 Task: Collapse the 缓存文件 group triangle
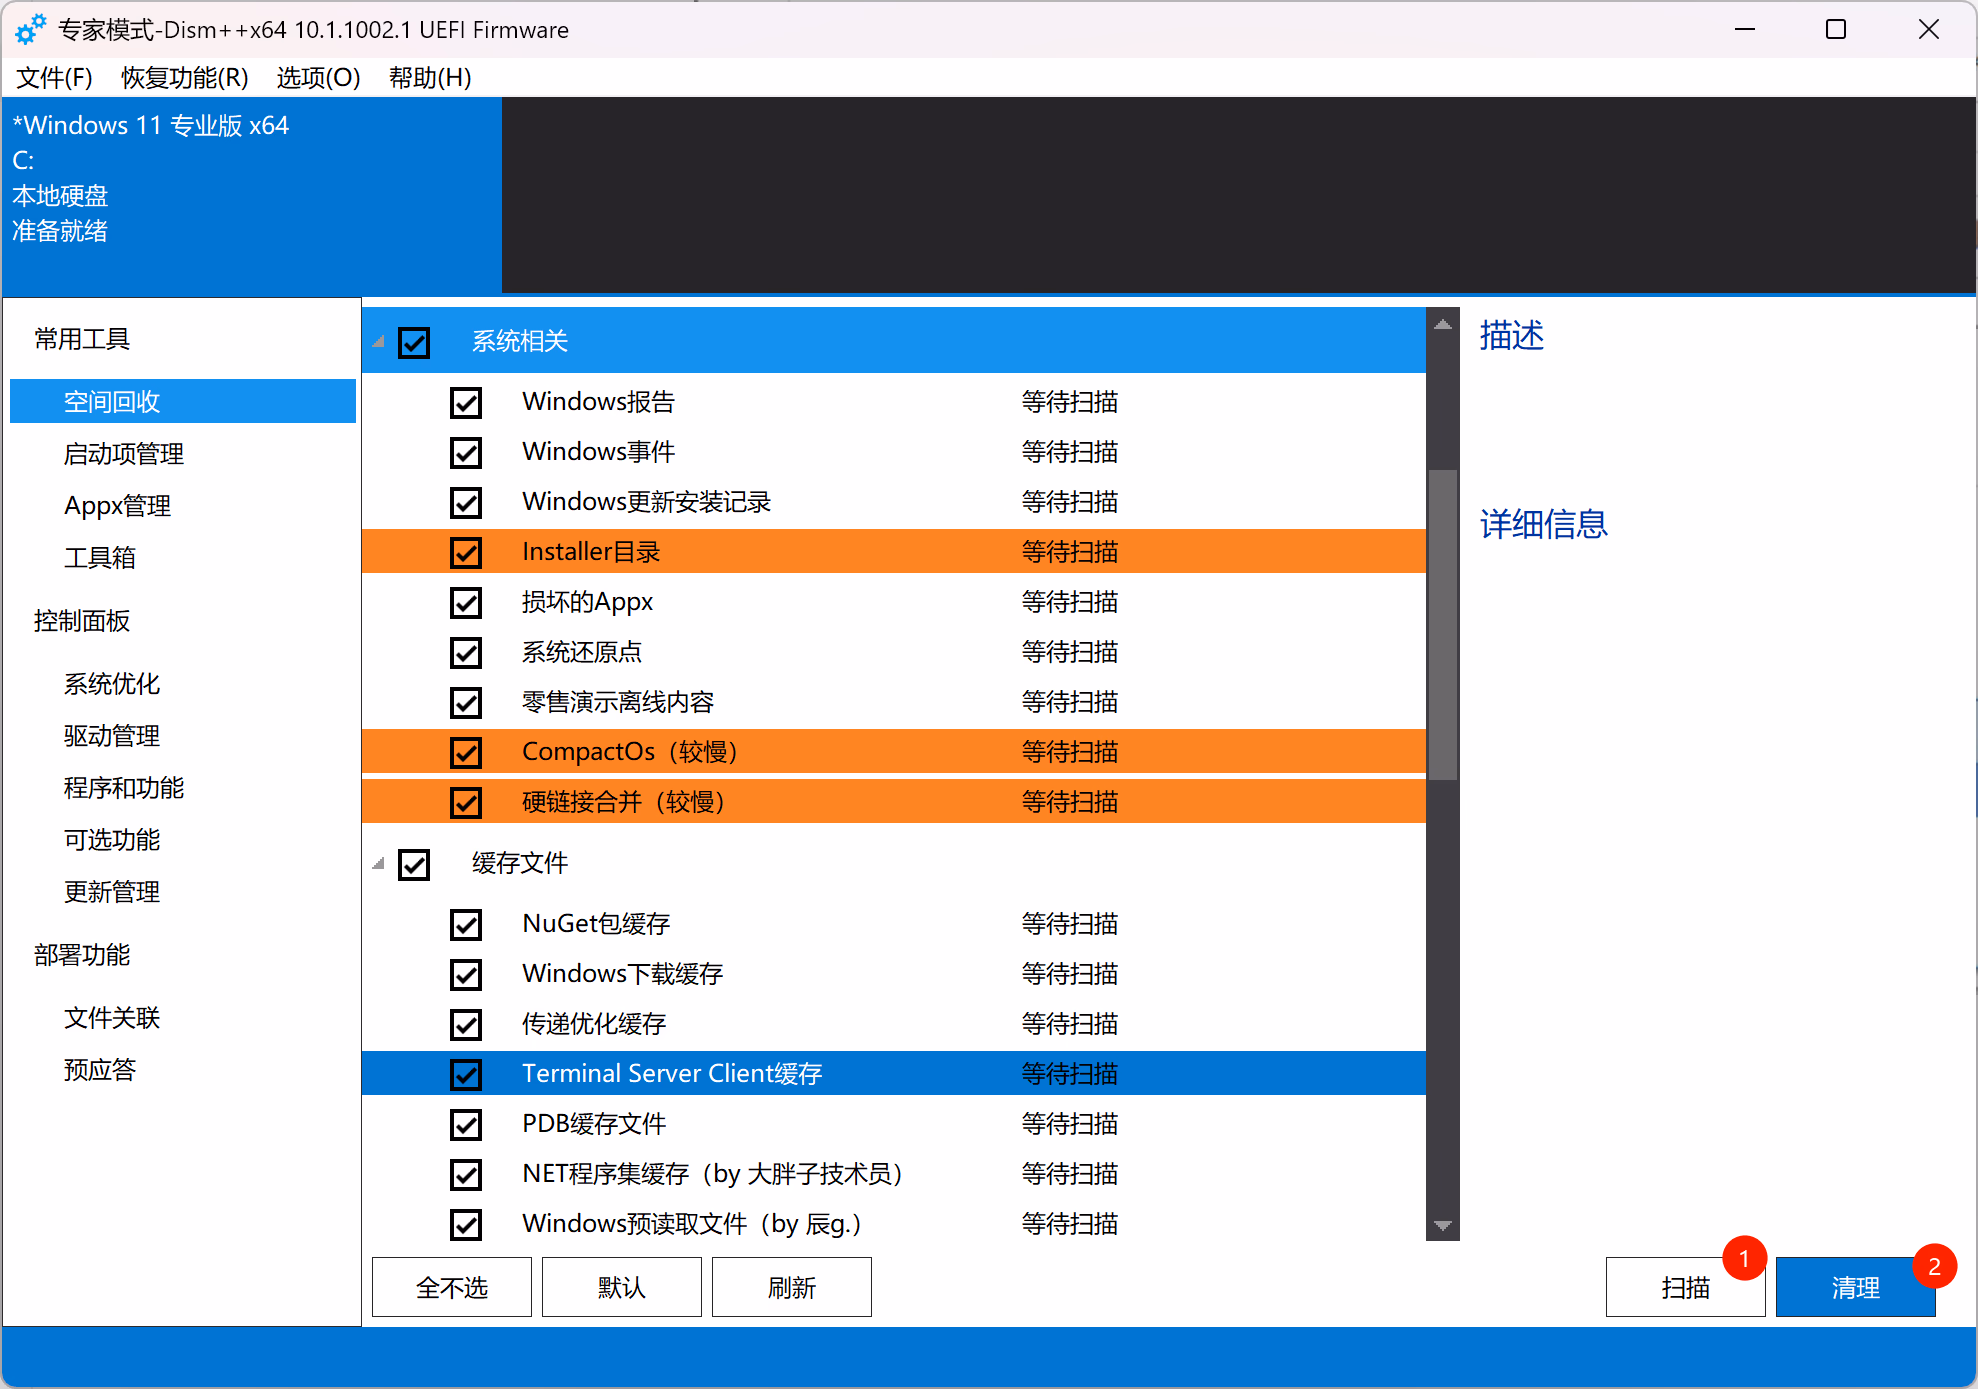[379, 863]
